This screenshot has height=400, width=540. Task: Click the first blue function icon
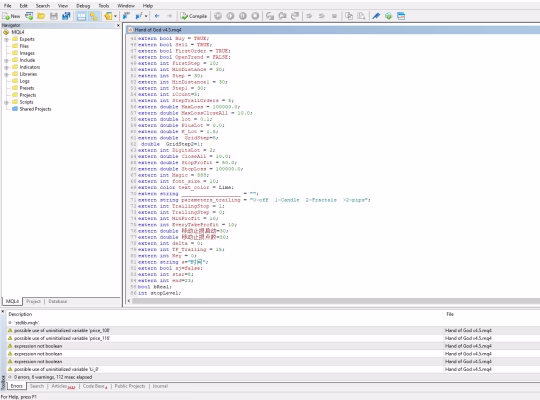click(x=126, y=16)
